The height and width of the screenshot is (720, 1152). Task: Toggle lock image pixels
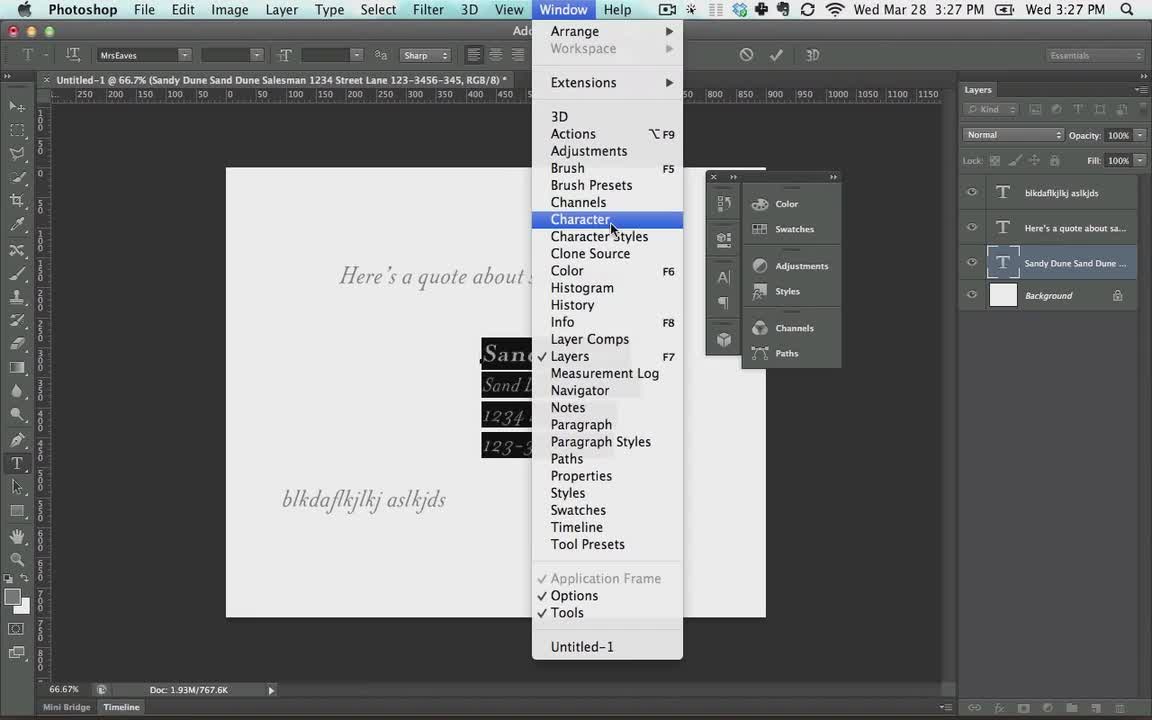[x=1015, y=160]
